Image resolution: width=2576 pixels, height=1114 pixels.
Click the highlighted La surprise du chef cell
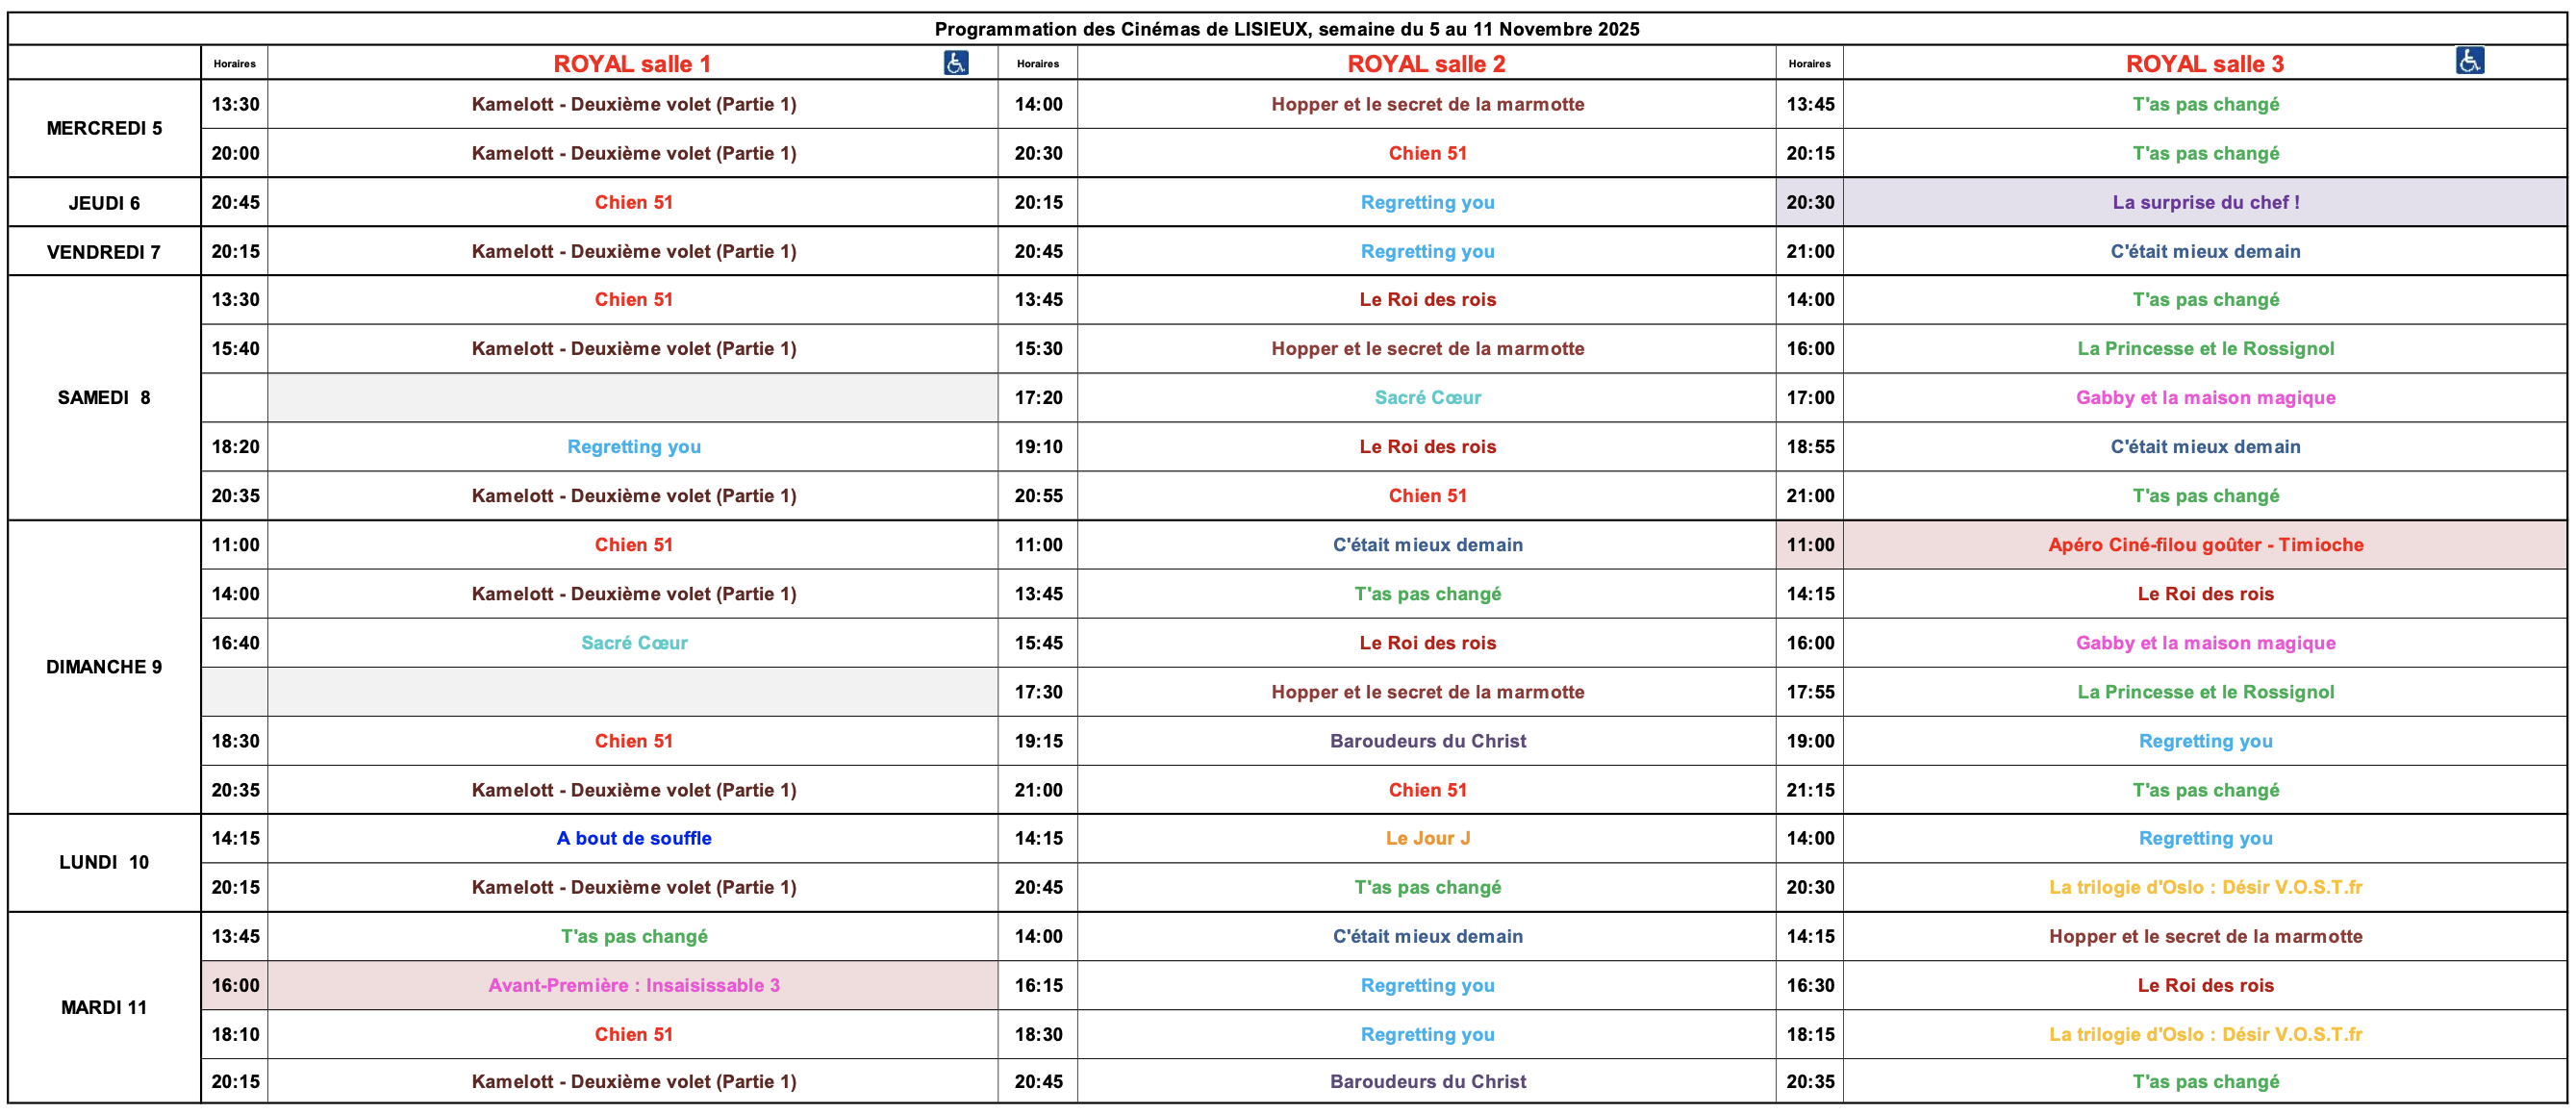coord(2205,202)
